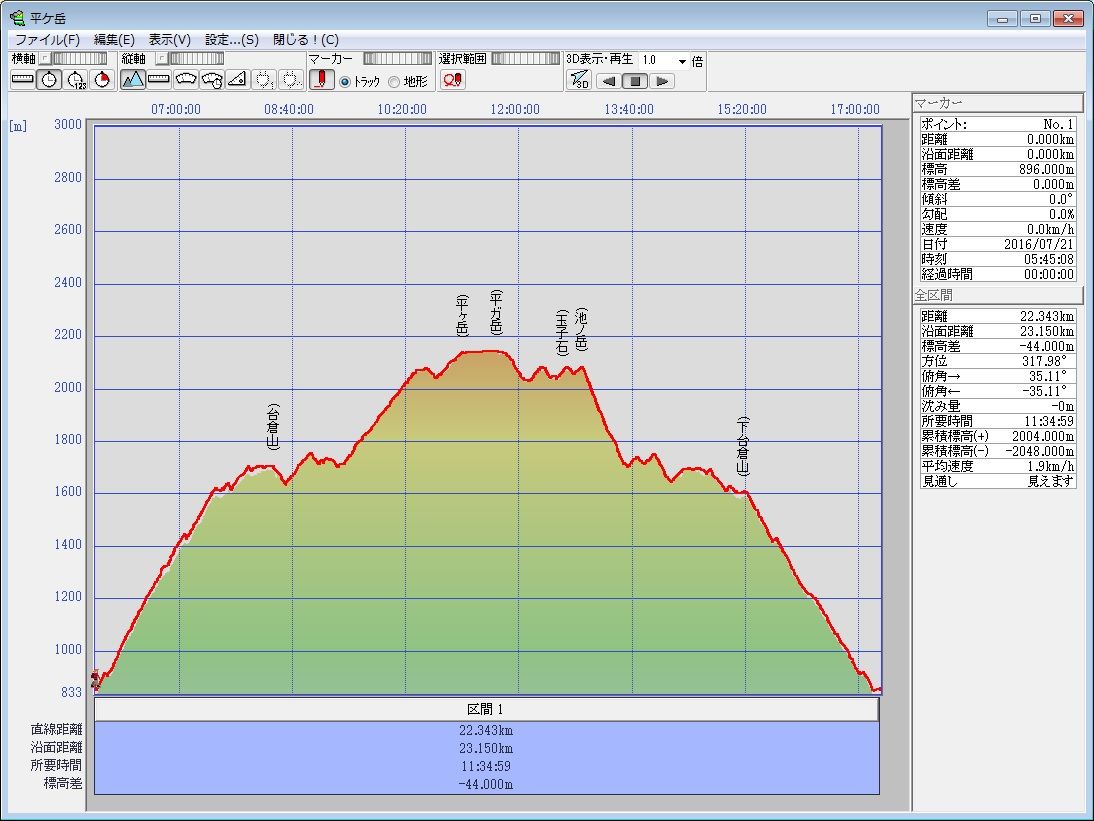Screen dimensions: 1094x821
Task: Click the 全区間 panel header
Action: pyautogui.click(x=997, y=295)
